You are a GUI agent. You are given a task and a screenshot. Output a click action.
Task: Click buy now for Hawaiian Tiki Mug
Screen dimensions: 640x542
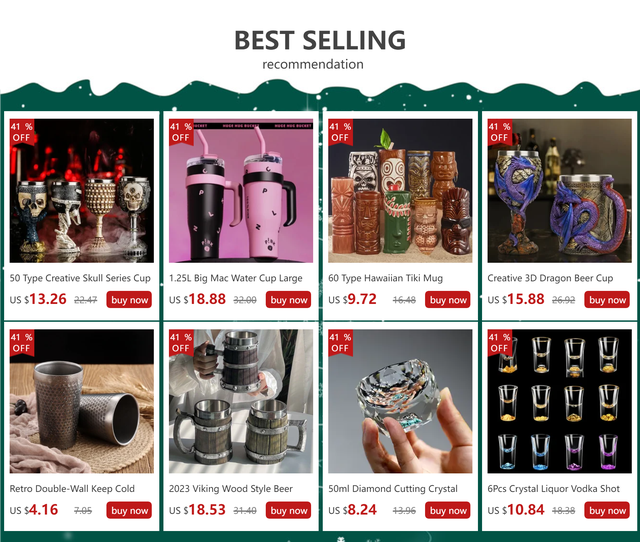point(447,300)
